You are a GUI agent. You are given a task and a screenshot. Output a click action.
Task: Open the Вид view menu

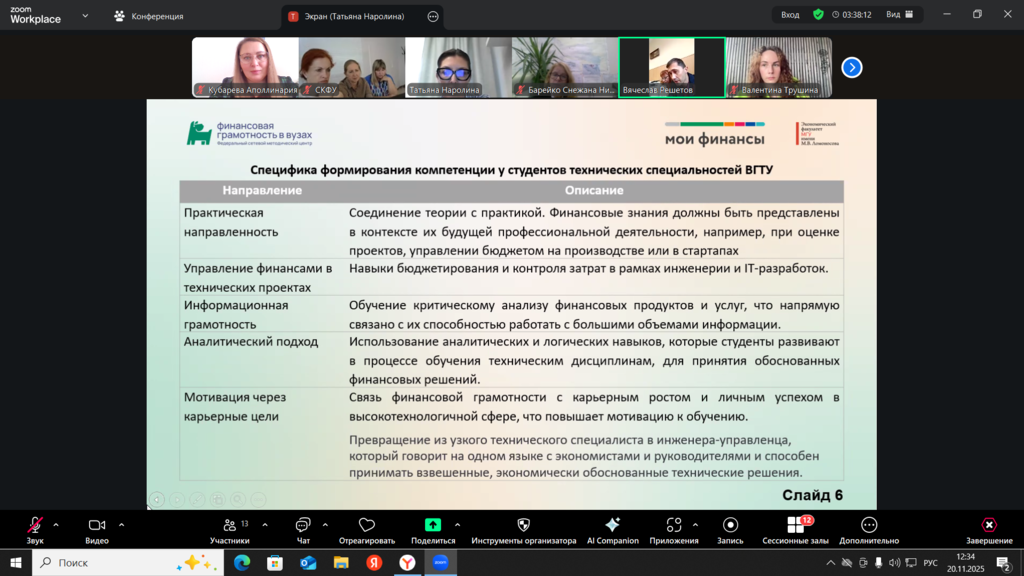coord(899,15)
